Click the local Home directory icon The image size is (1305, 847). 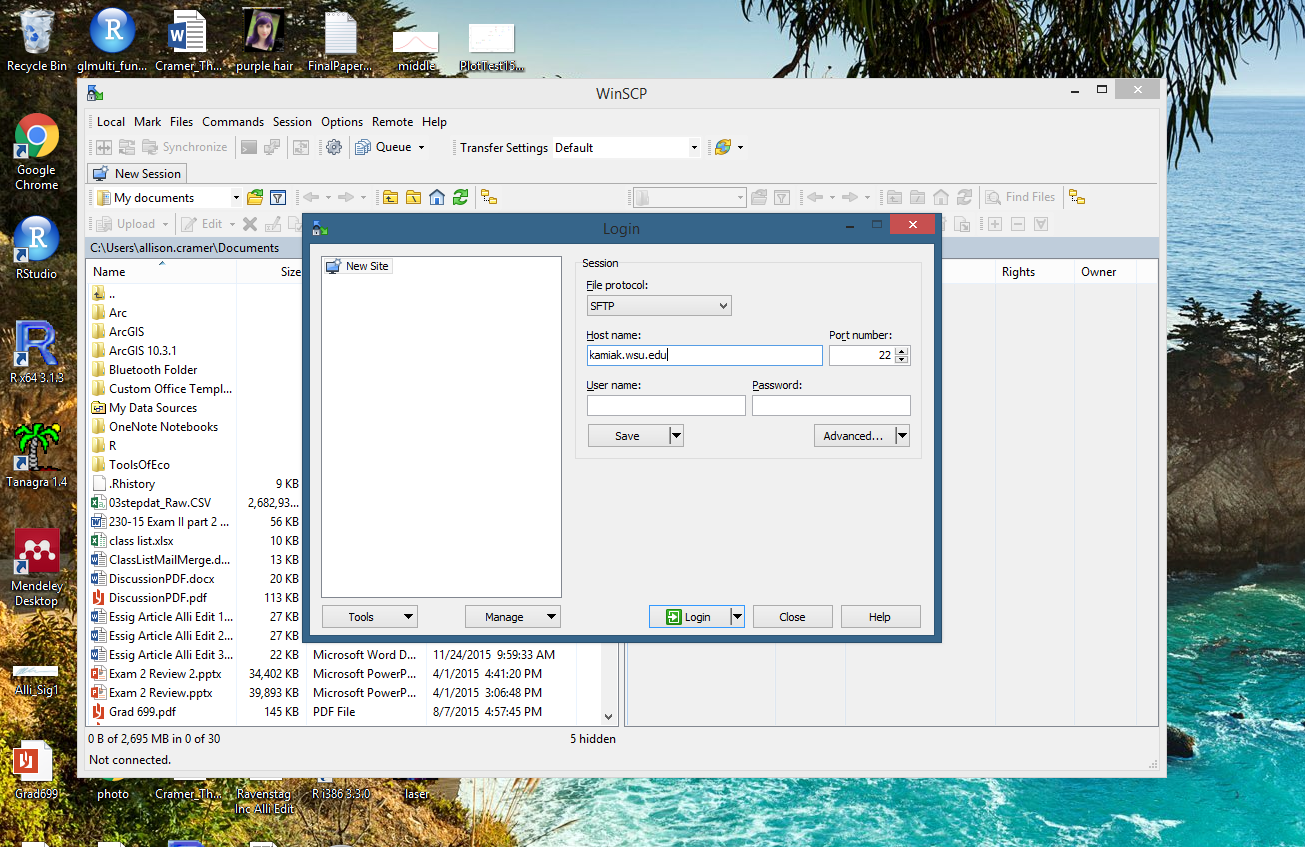point(437,197)
